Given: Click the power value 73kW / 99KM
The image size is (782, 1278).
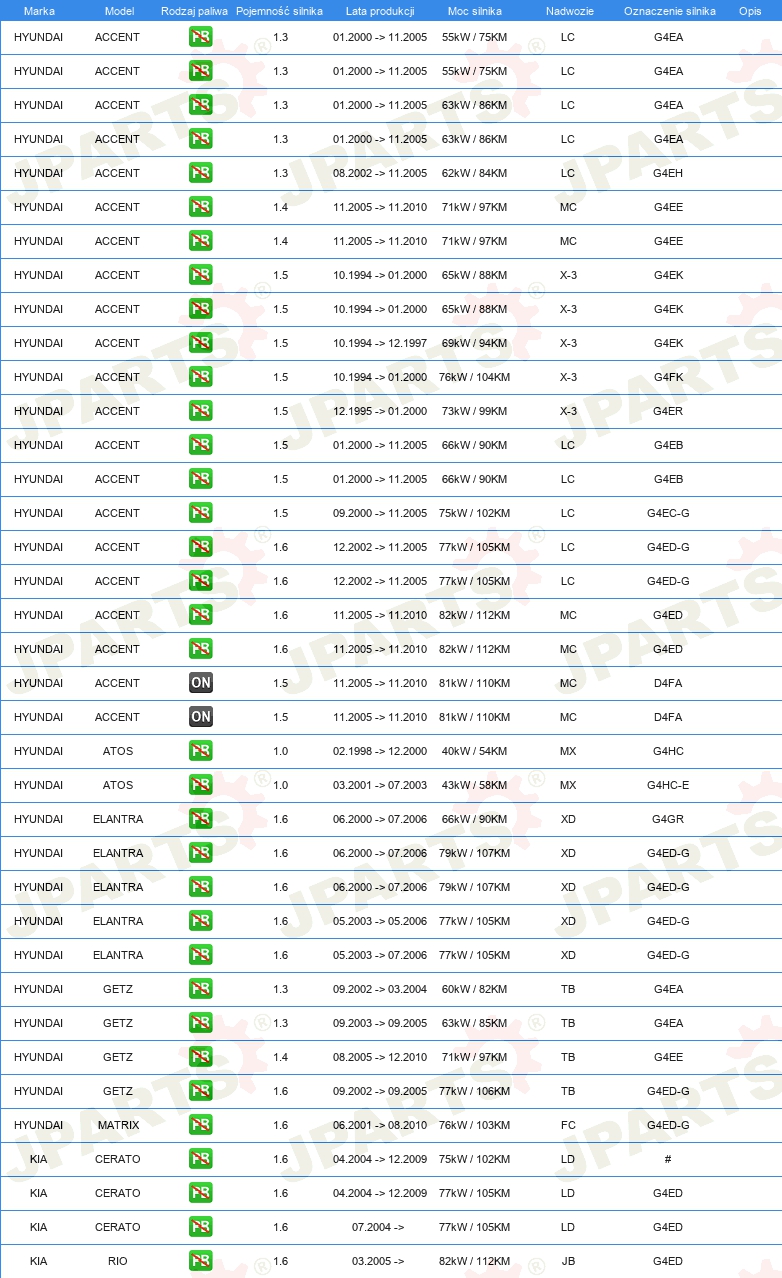Looking at the screenshot, I should coord(474,411).
